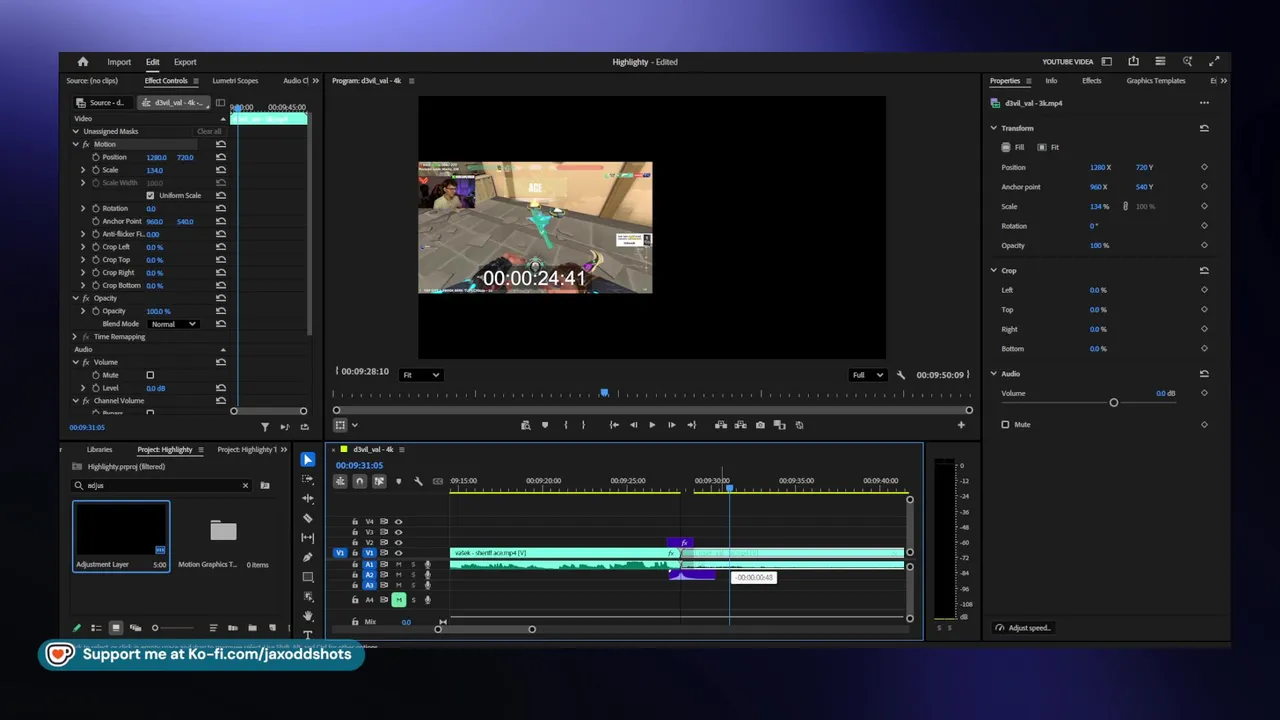Open the Libraries tab

pos(99,450)
